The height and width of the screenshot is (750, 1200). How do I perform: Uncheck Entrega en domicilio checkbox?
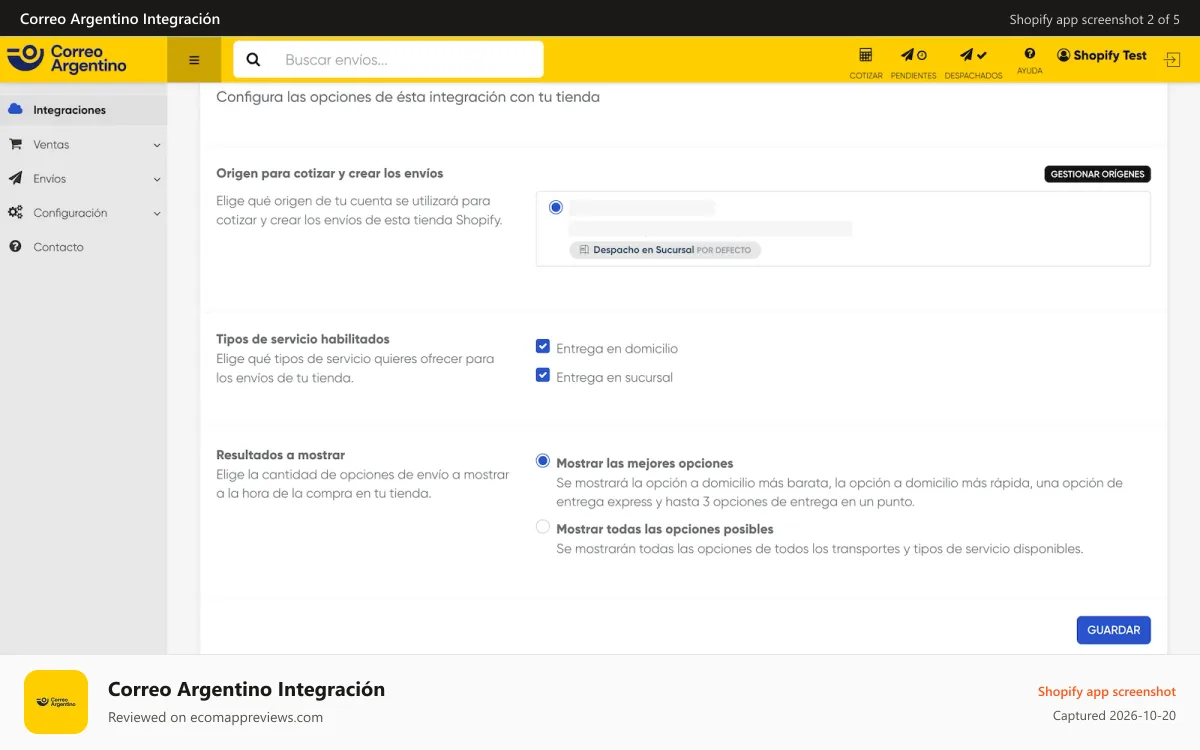543,347
